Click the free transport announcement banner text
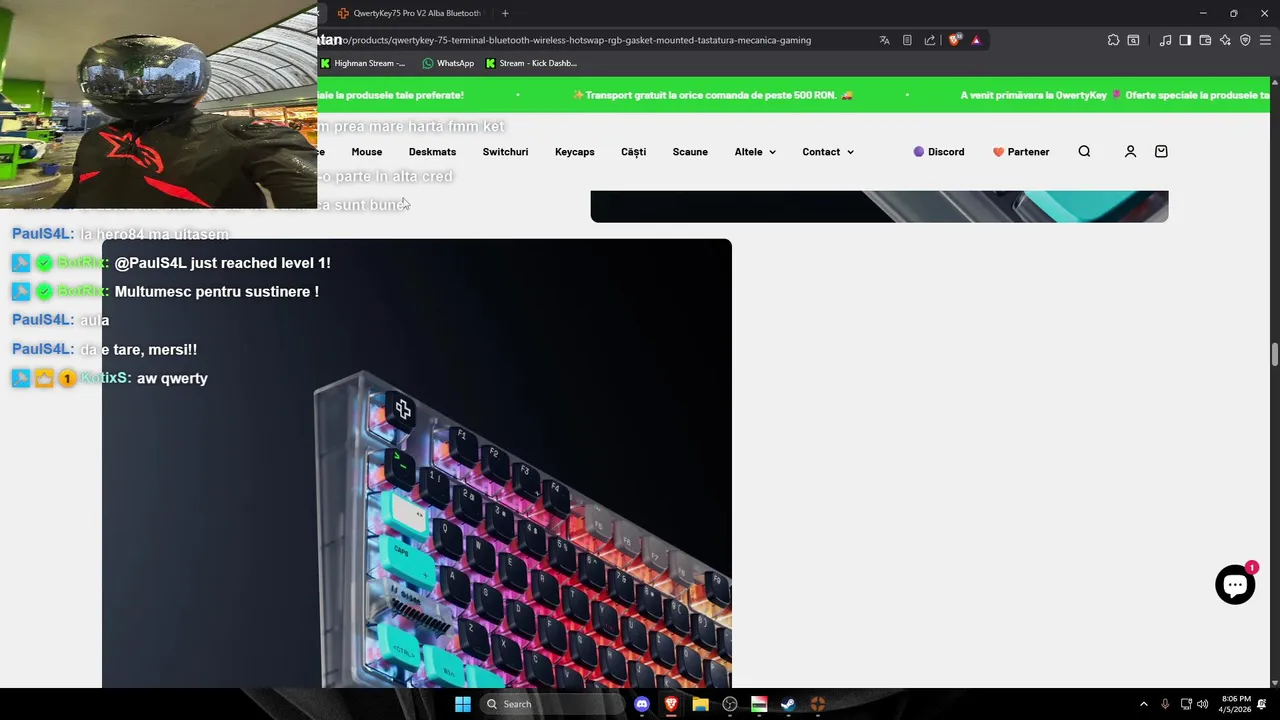Viewport: 1280px width, 720px height. tap(713, 95)
